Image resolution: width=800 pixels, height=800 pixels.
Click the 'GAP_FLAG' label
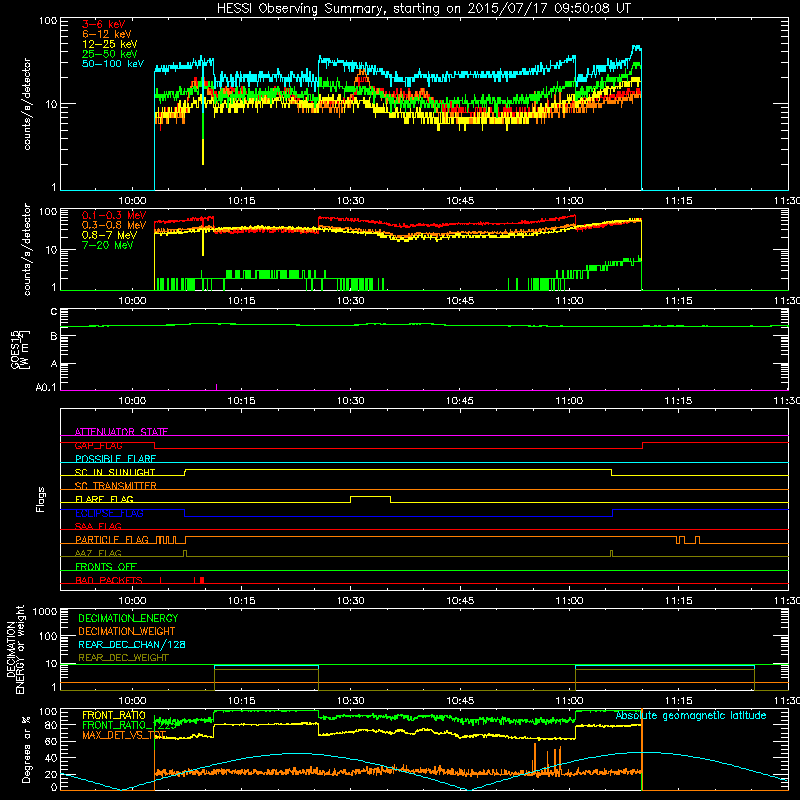coord(98,445)
